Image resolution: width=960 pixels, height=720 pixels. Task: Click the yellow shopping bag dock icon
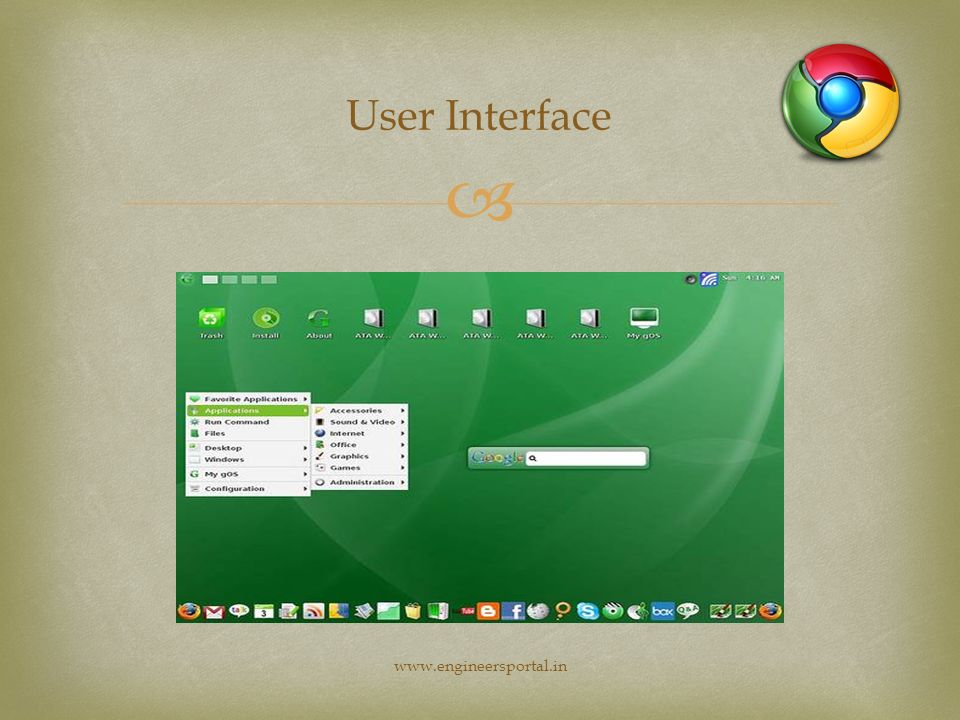tap(413, 611)
